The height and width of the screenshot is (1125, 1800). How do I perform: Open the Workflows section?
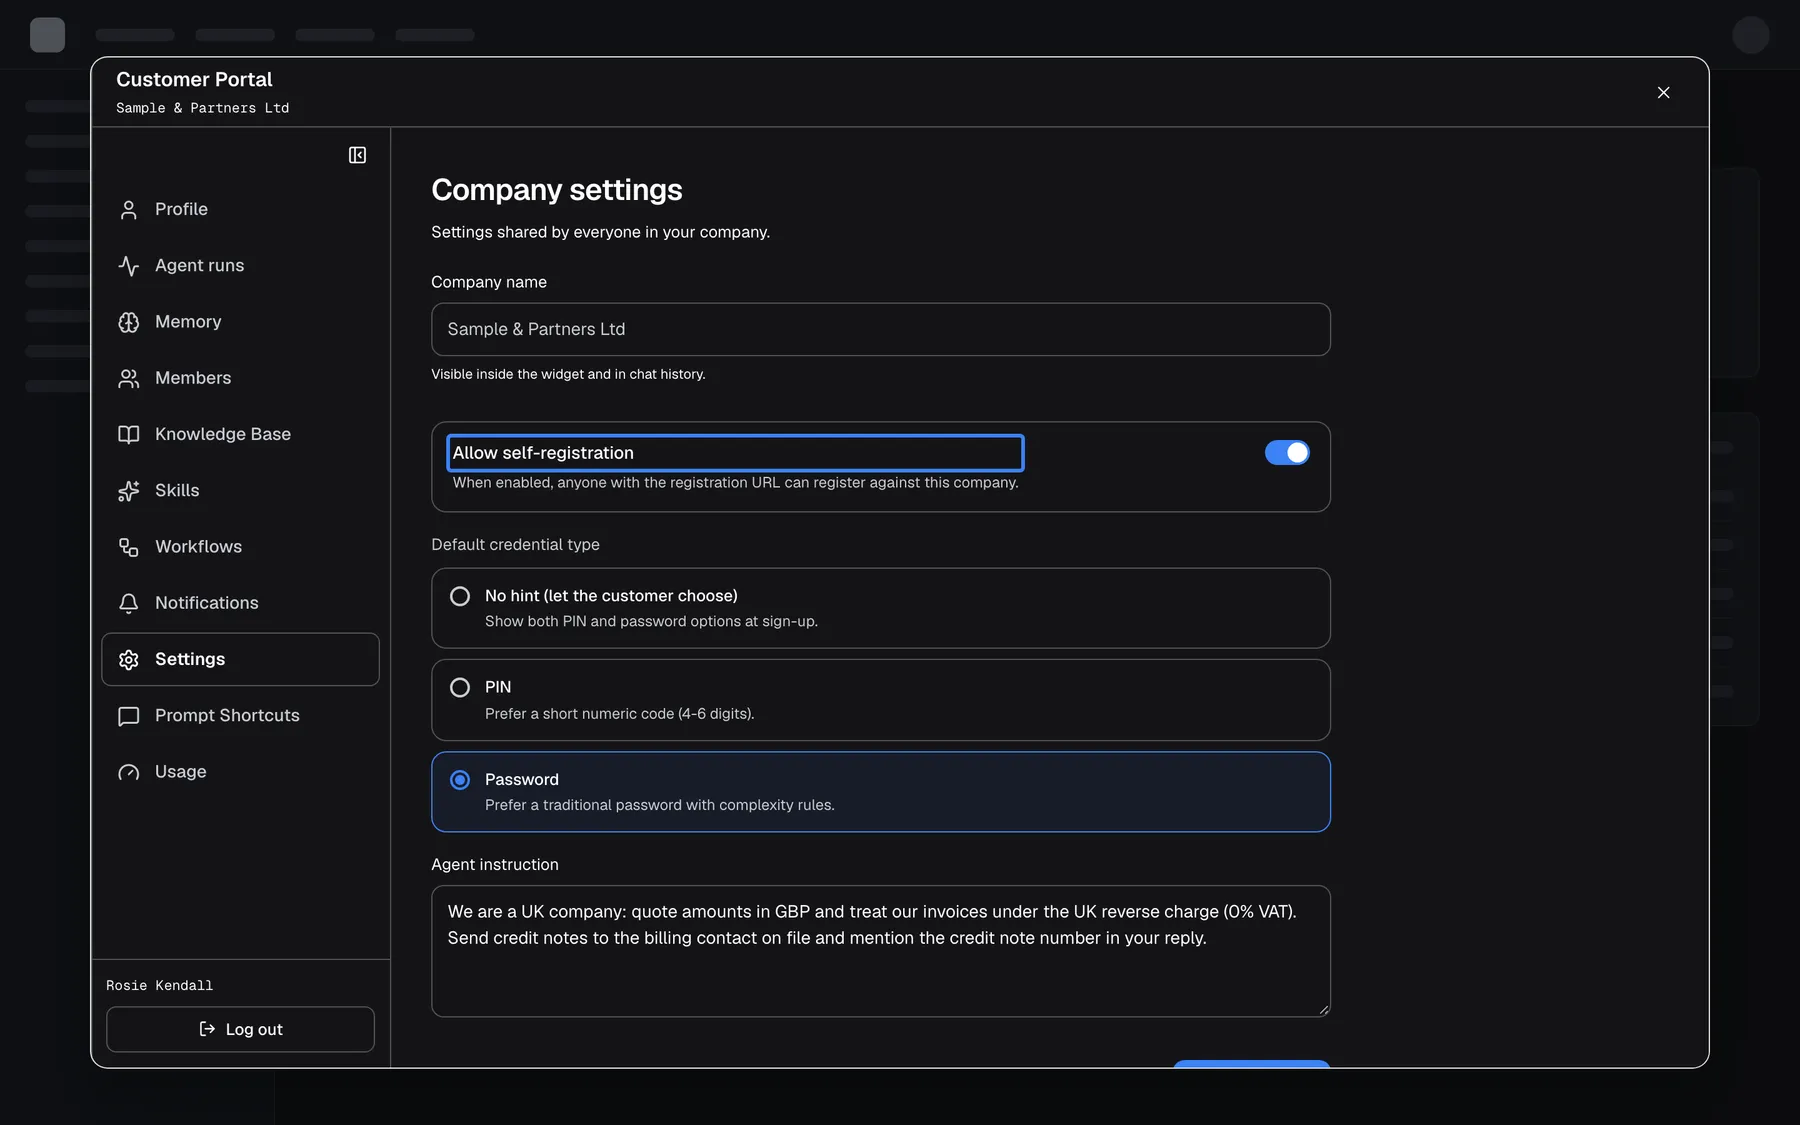pos(240,547)
